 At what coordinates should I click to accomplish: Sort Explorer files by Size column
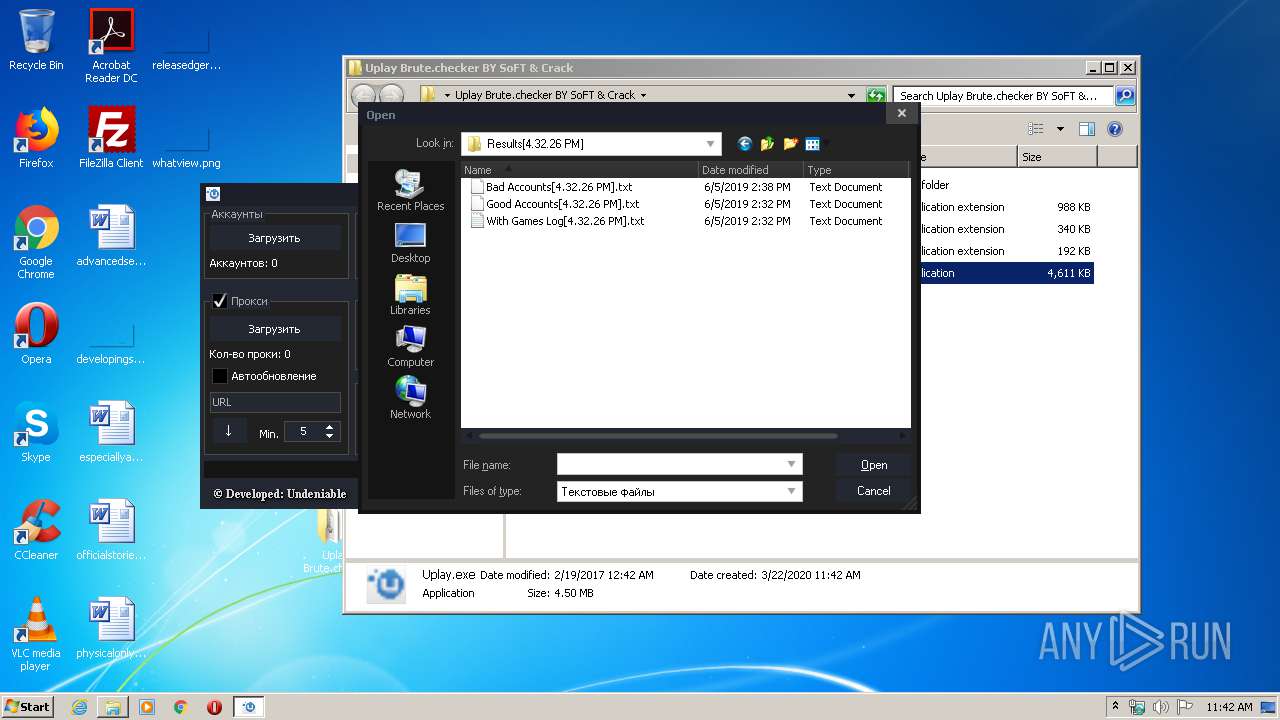point(1057,157)
